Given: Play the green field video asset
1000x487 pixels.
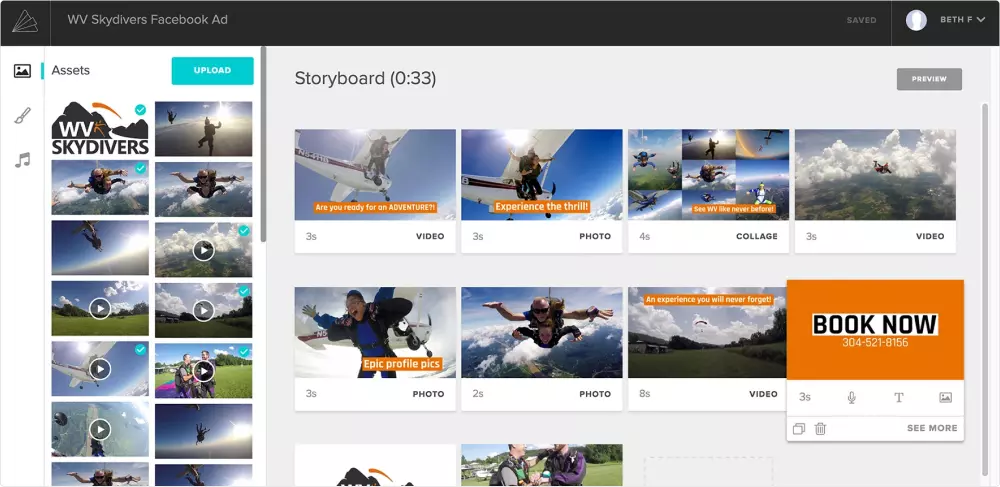Looking at the screenshot, I should tap(100, 309).
